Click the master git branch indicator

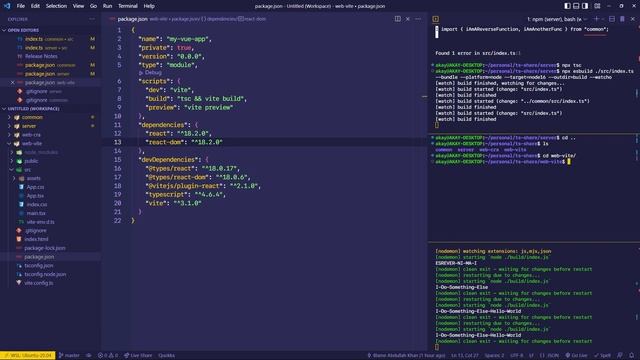pos(69,356)
